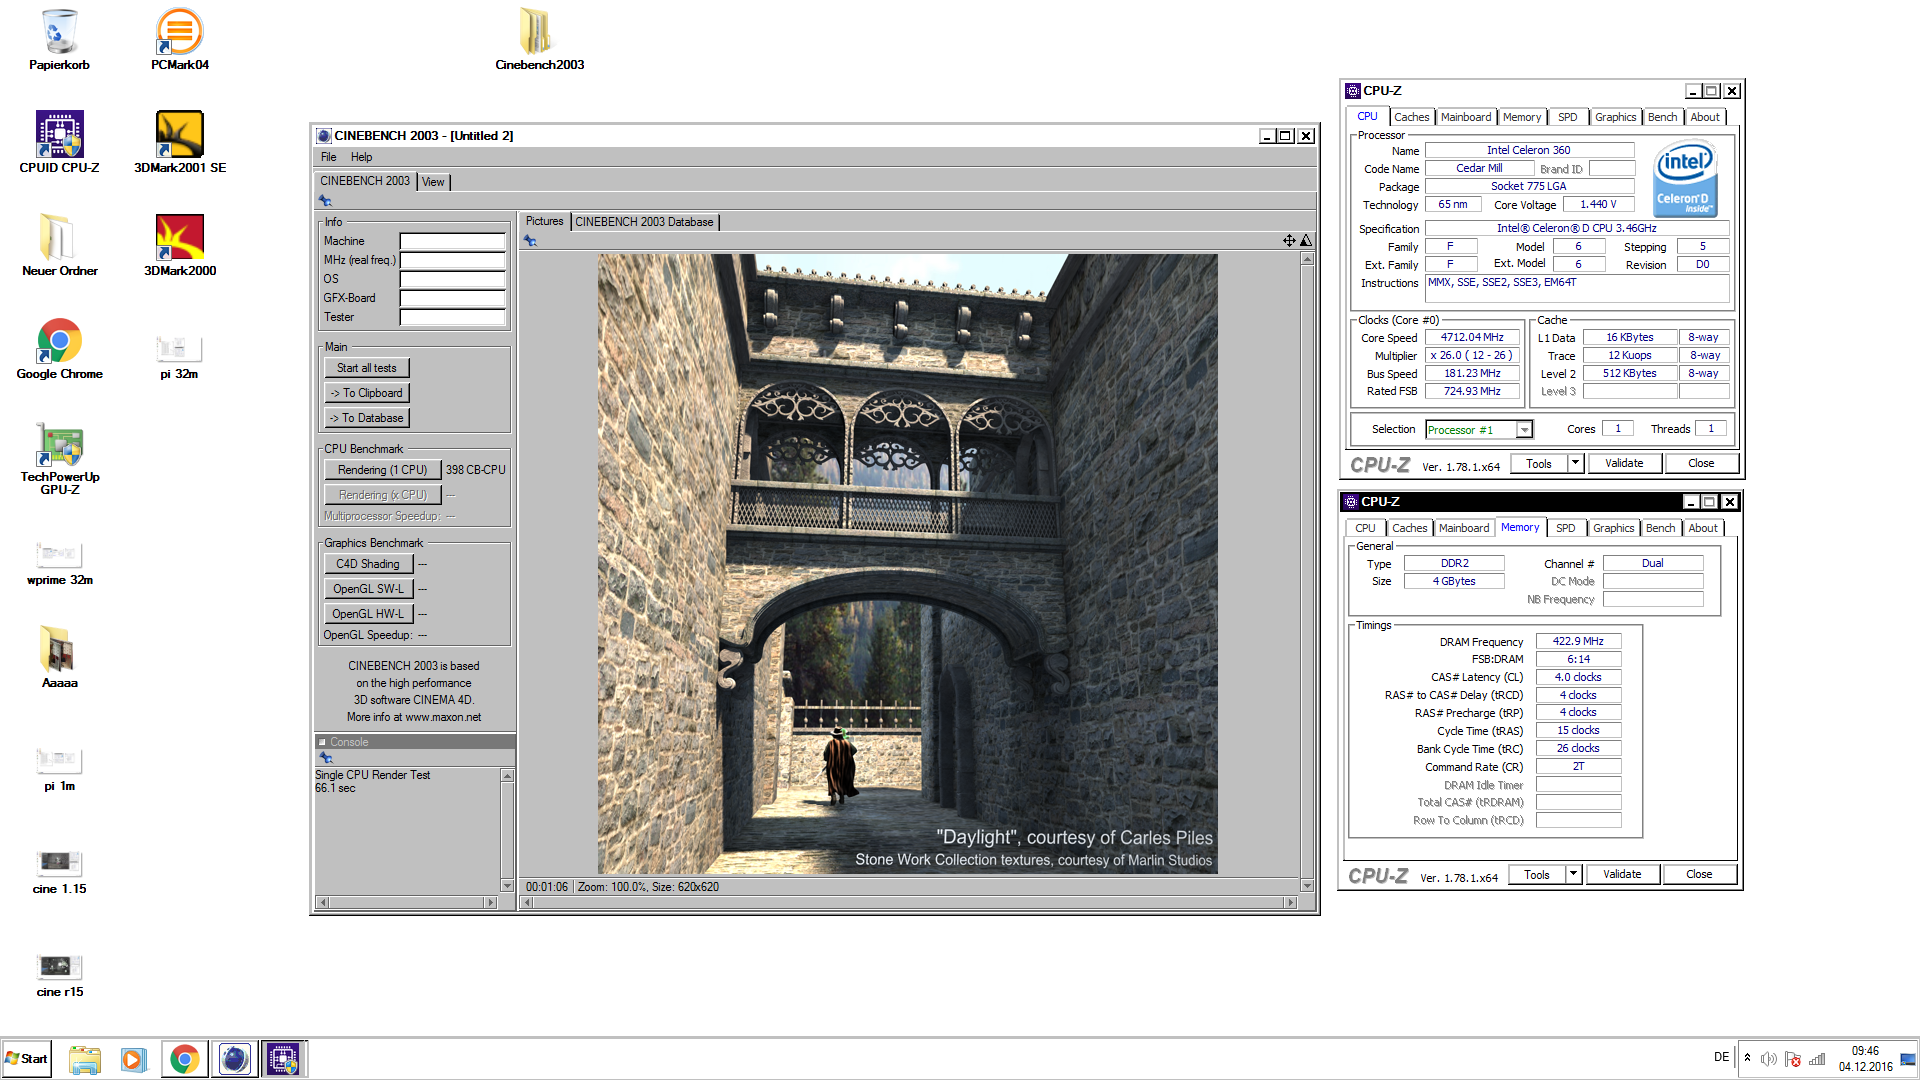Screen dimensions: 1920x1080
Task: Switch to Cinebench in the taskbar
Action: [234, 1059]
